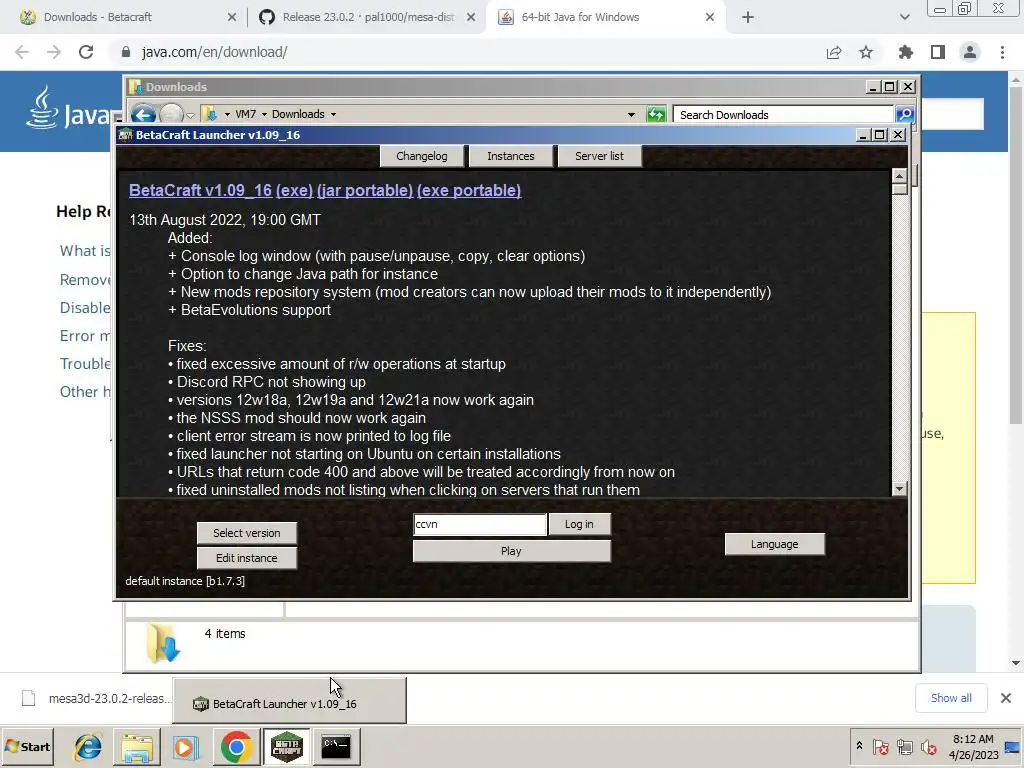Image resolution: width=1024 pixels, height=768 pixels.
Task: Open the Language settings button
Action: tap(775, 544)
